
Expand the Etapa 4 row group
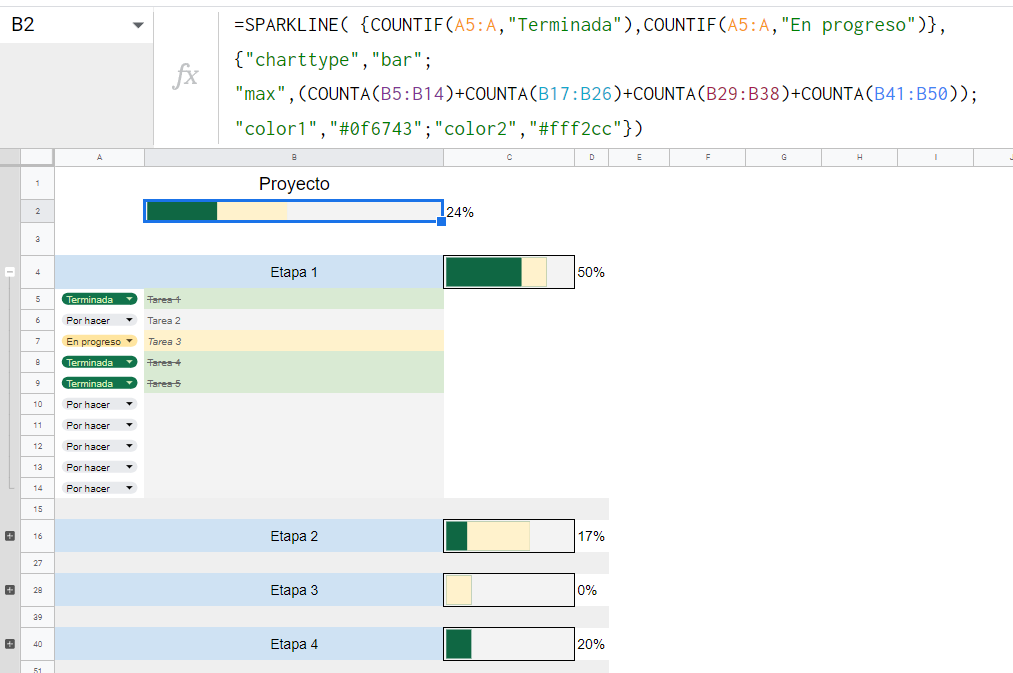pyautogui.click(x=10, y=644)
